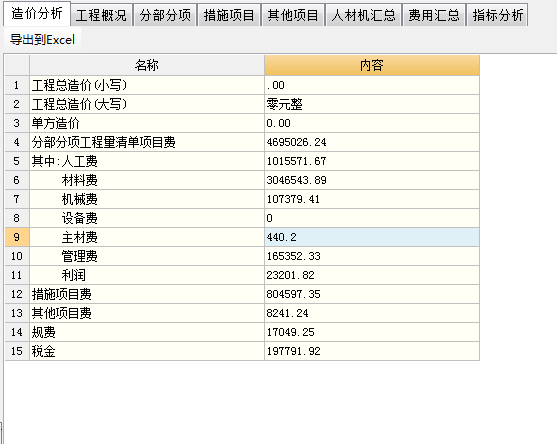Screen dimensions: 557x444
Task: Open the 费用汇总 tab
Action: pyautogui.click(x=434, y=15)
